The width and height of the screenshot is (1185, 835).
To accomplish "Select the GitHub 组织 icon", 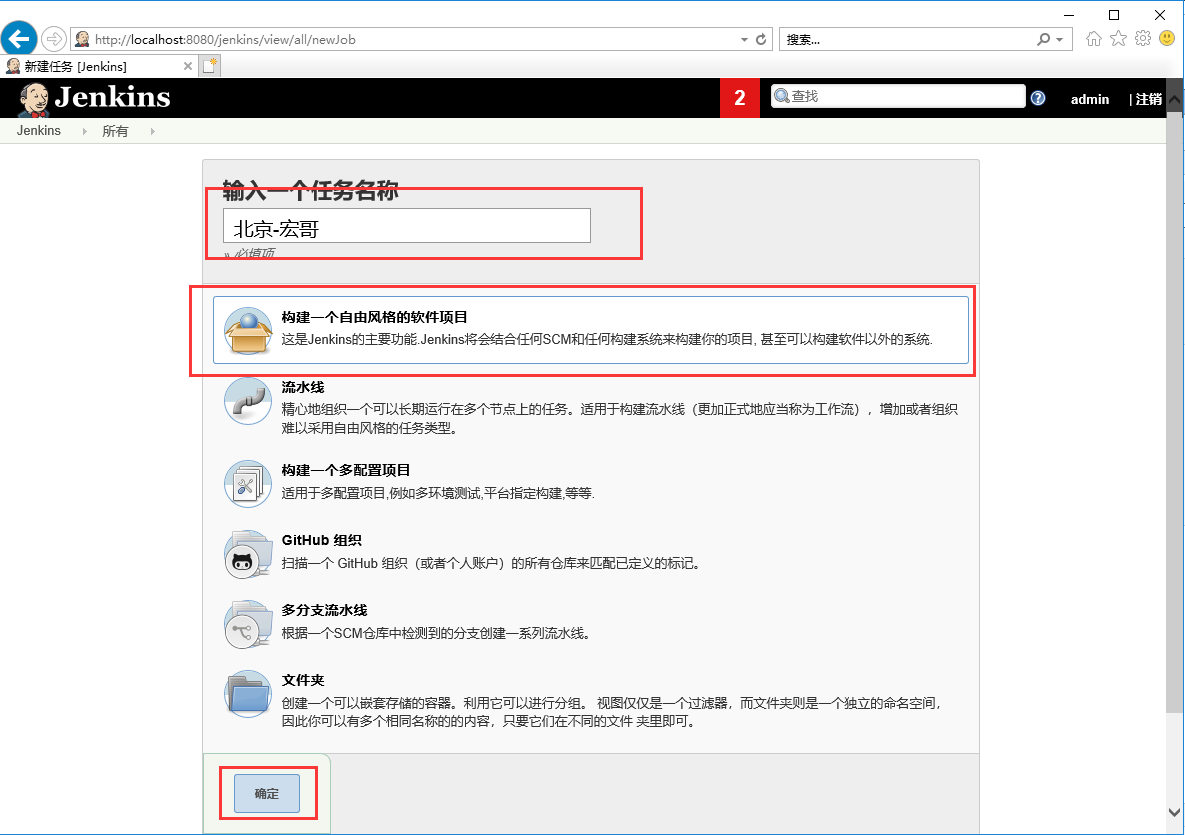I will pyautogui.click(x=248, y=554).
